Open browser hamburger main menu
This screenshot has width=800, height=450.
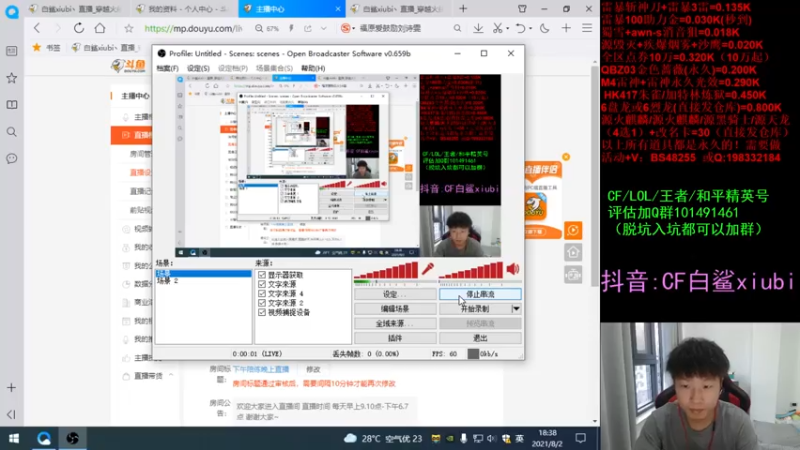[x=587, y=29]
